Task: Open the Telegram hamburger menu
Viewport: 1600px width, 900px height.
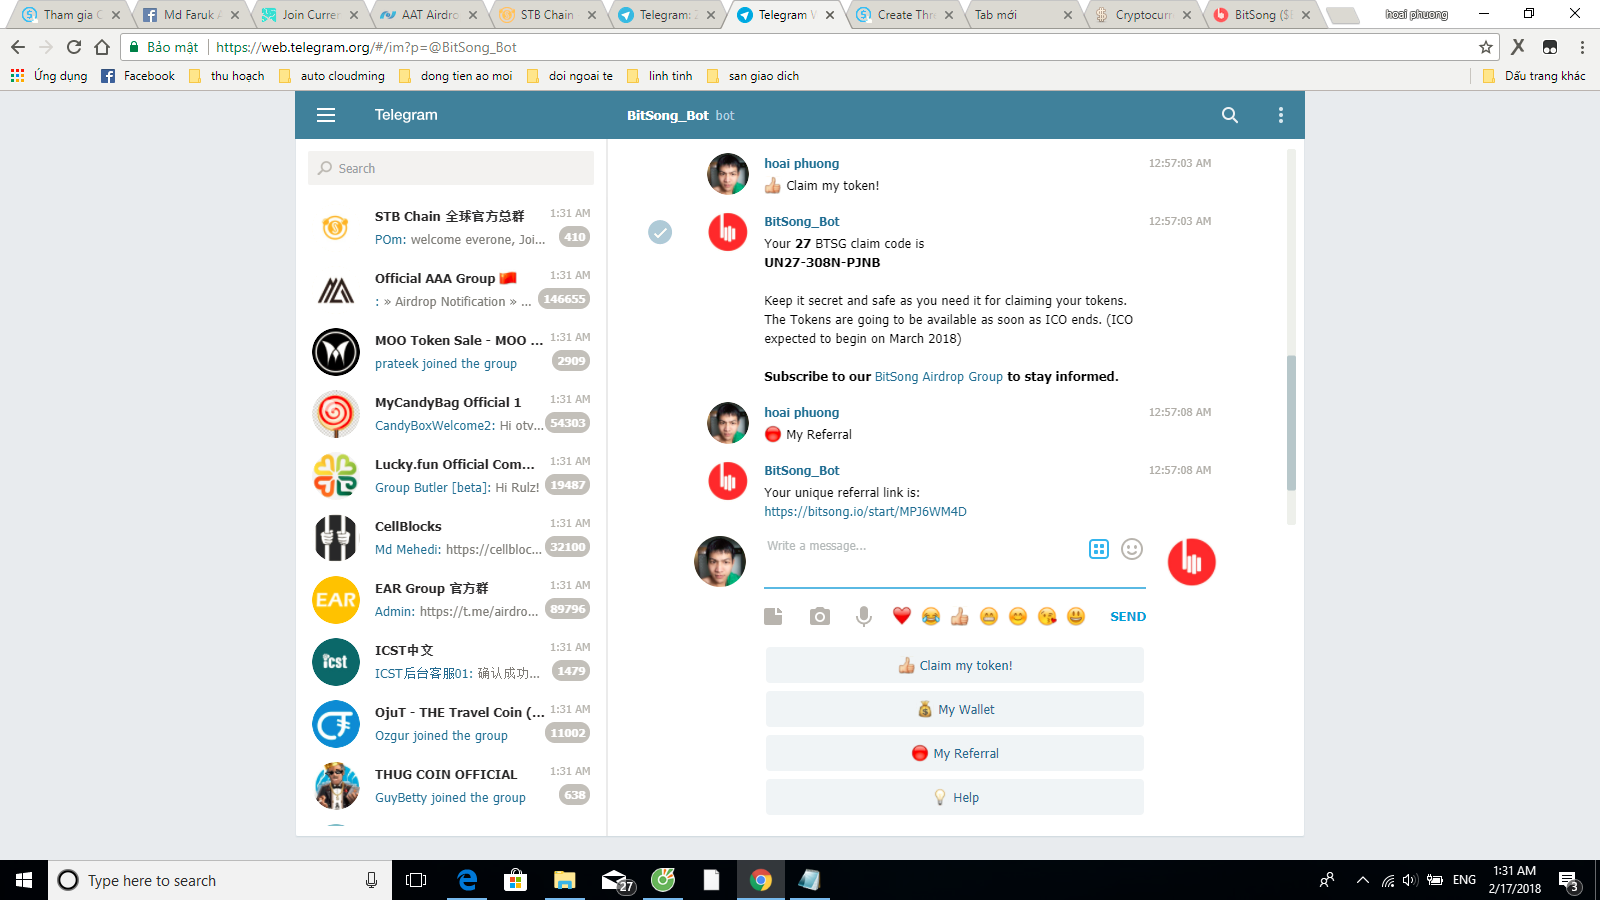Action: pyautogui.click(x=326, y=115)
